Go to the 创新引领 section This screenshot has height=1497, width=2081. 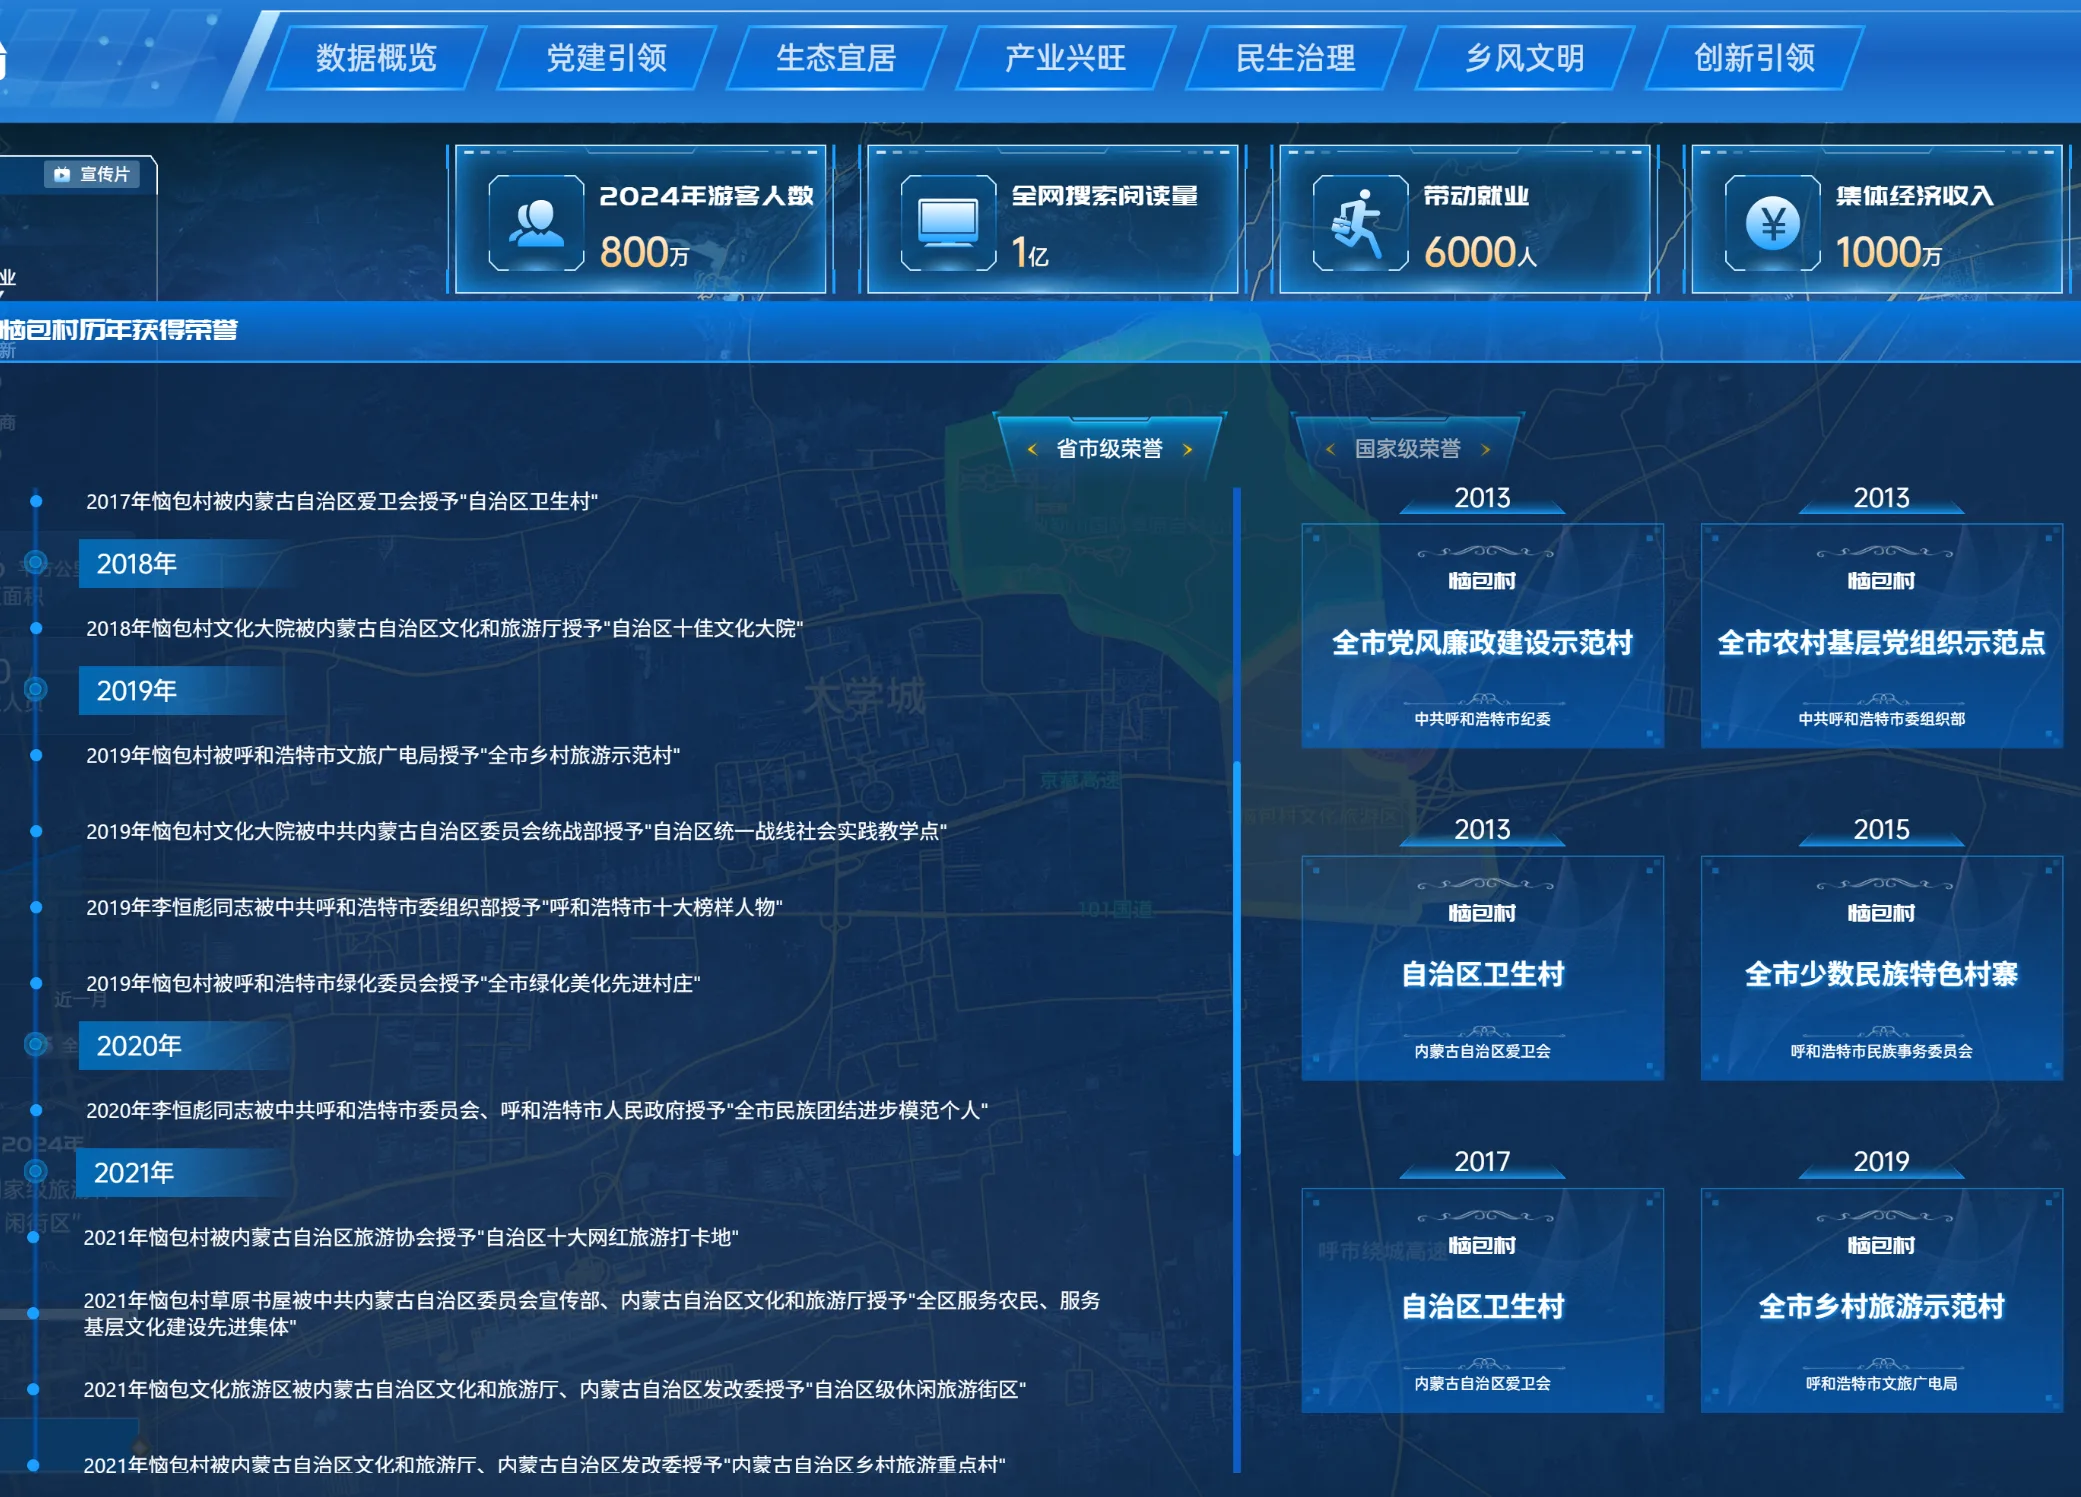[1754, 58]
